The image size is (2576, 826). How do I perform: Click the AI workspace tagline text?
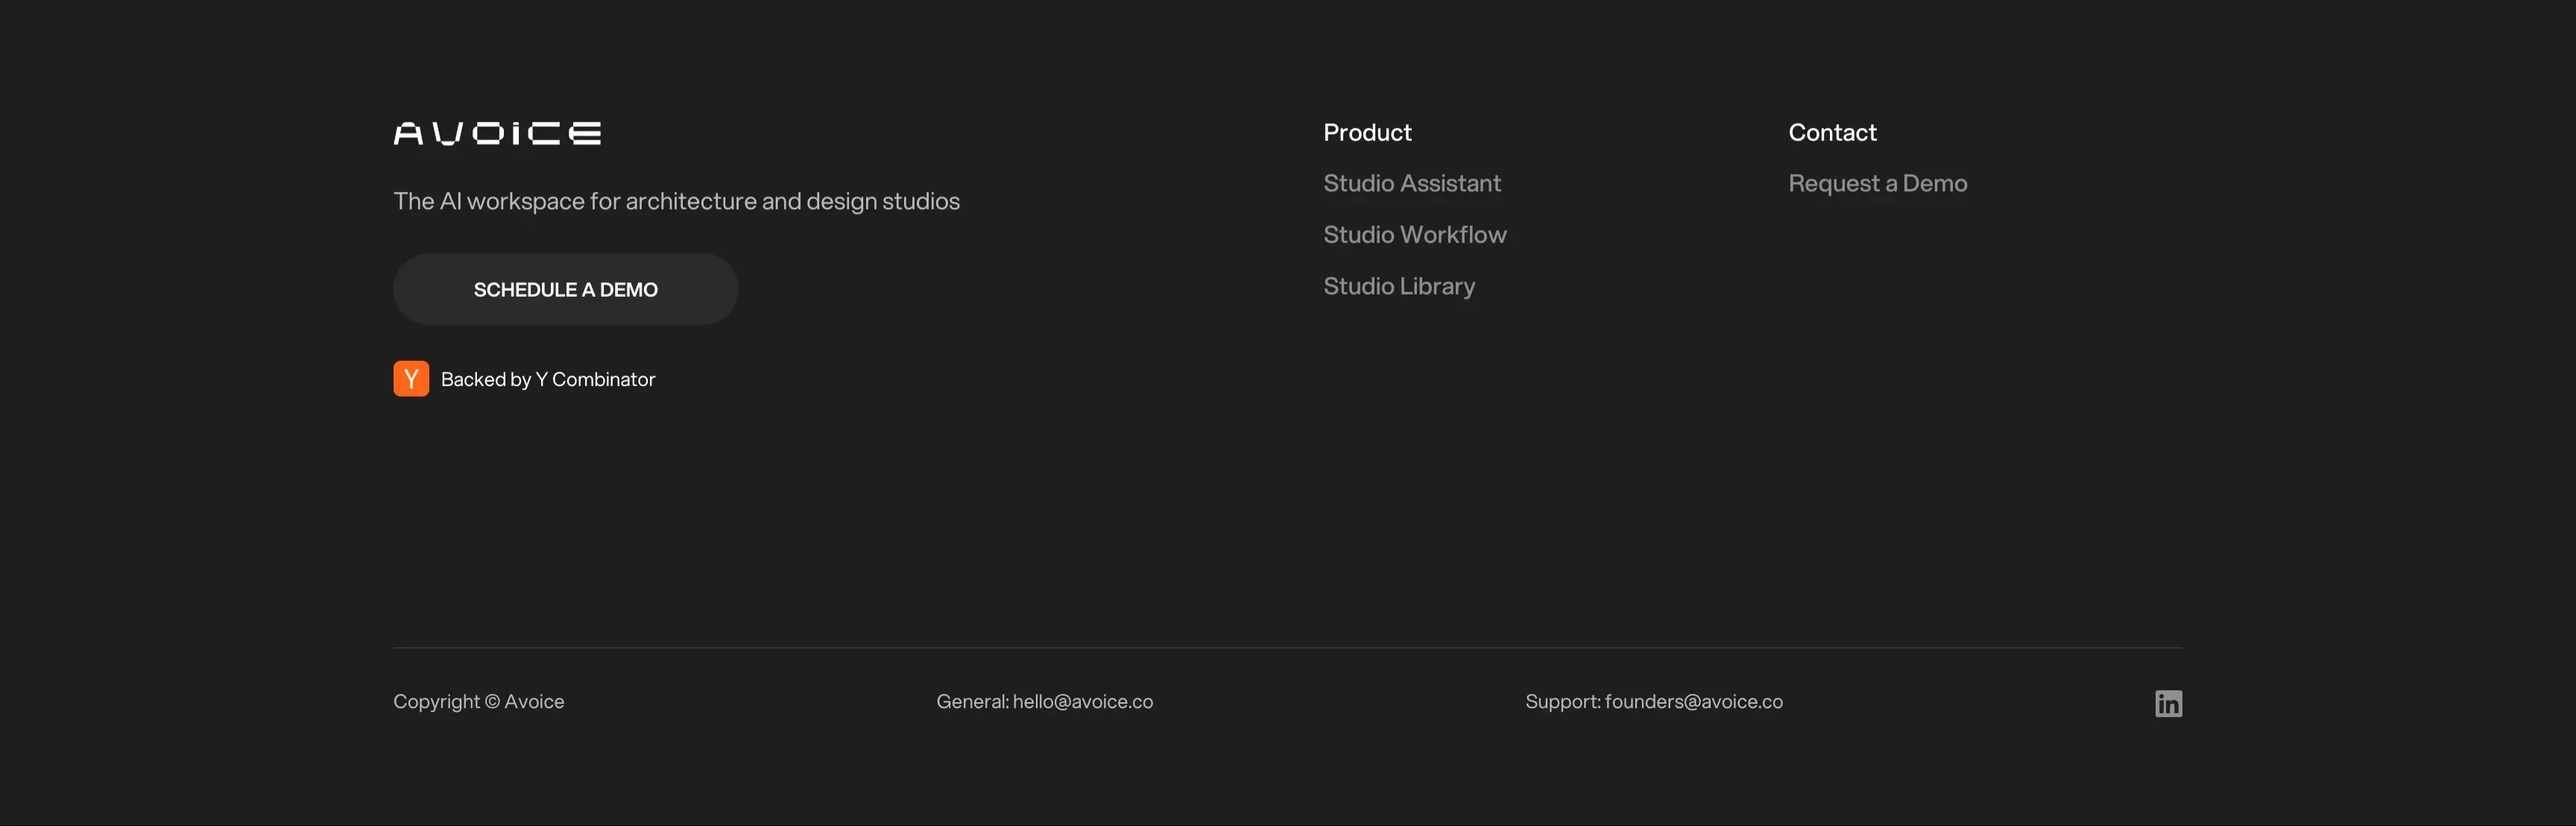point(676,201)
